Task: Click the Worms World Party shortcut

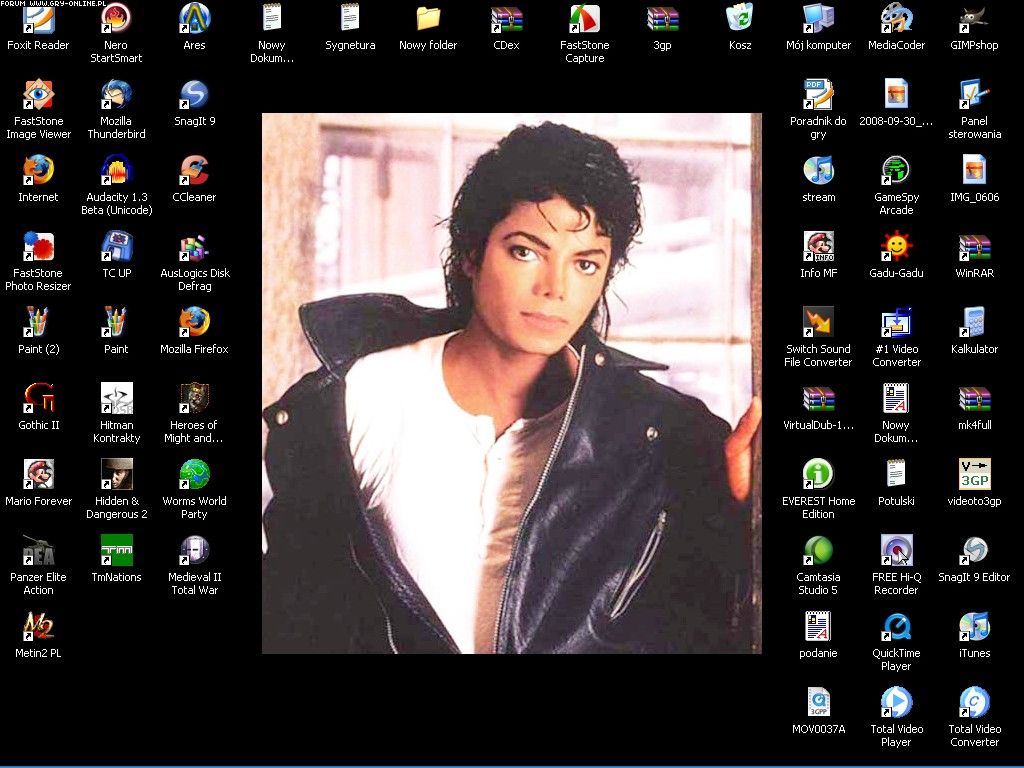Action: [x=195, y=475]
